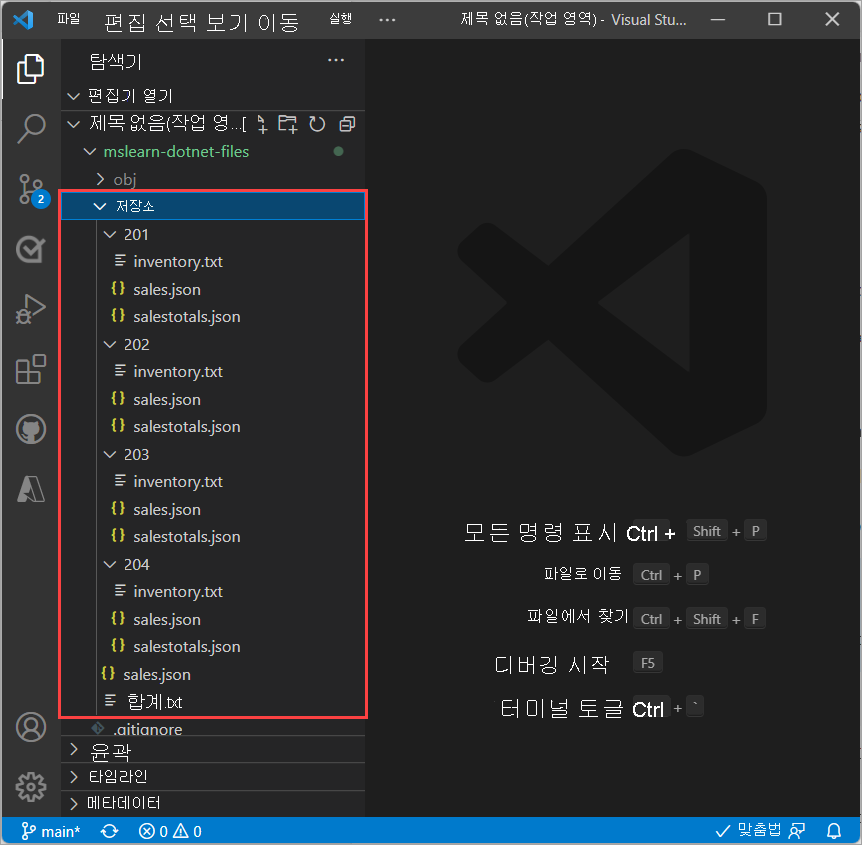Open explorer views and more actions ellipsis
This screenshot has height=845, width=862.
coord(335,60)
